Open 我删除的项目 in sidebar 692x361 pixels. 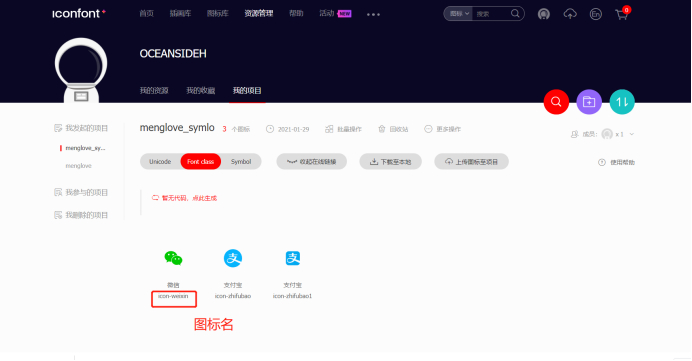point(81,215)
